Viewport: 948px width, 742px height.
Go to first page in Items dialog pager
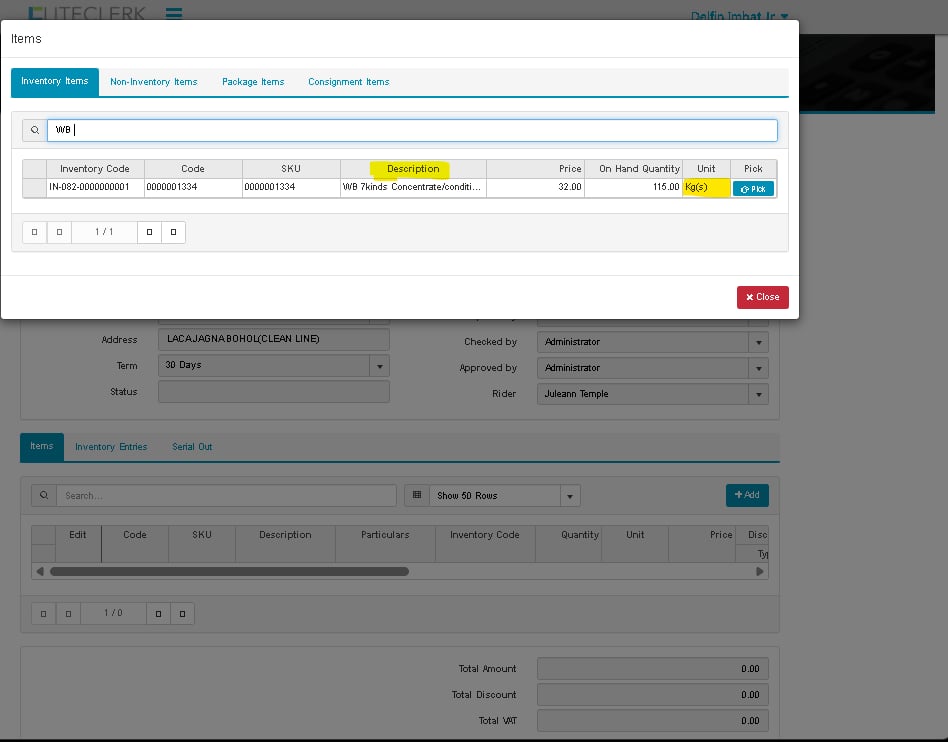[x=34, y=232]
